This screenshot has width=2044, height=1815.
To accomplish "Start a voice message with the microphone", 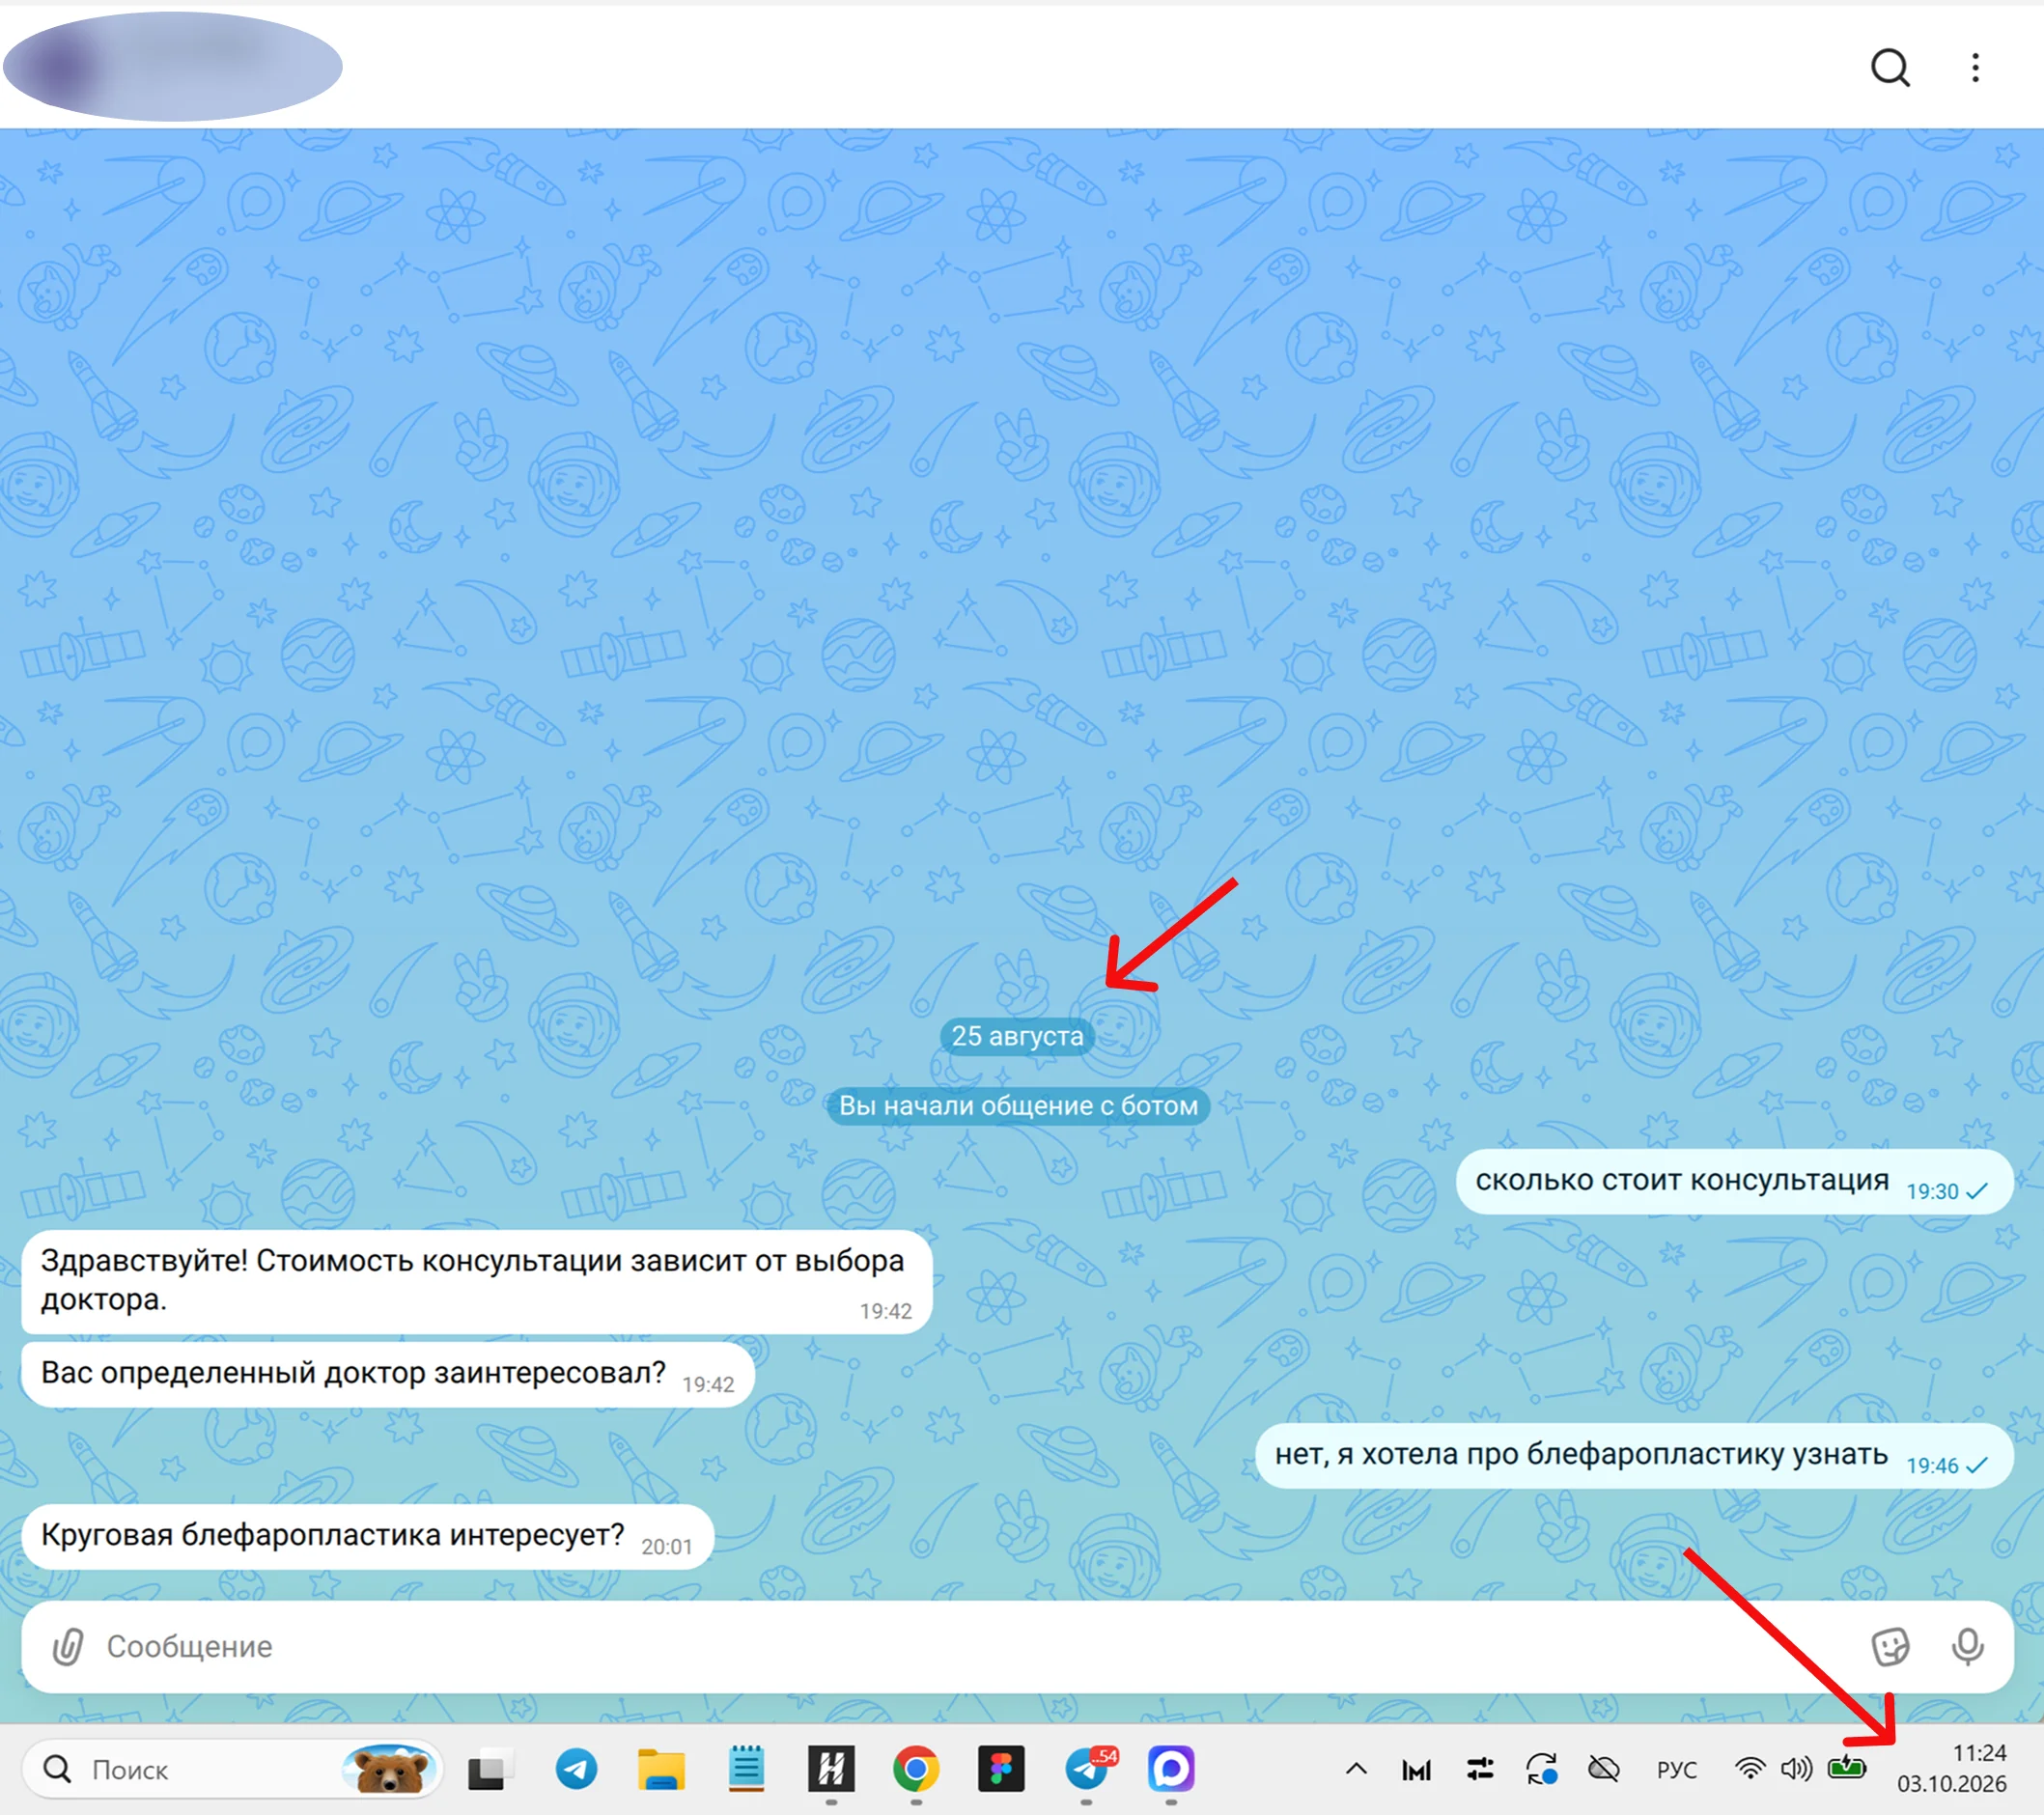I will click(x=1967, y=1646).
